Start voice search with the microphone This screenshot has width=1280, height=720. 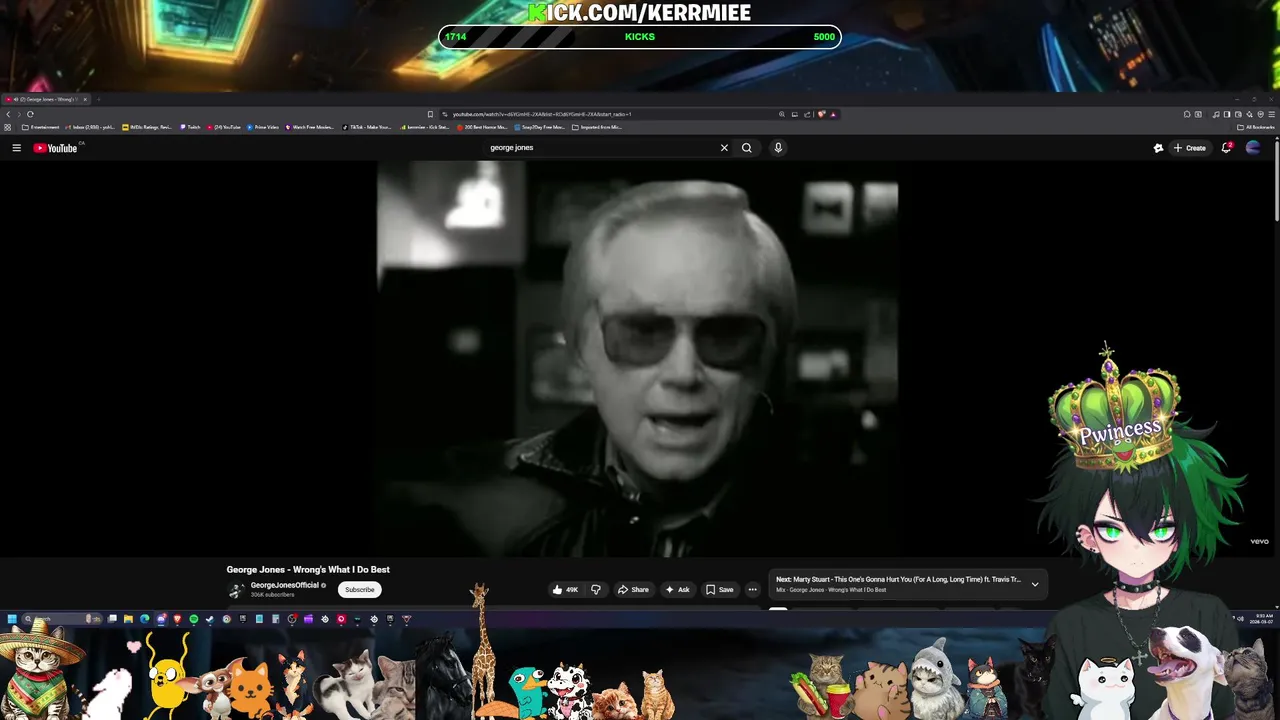[777, 148]
